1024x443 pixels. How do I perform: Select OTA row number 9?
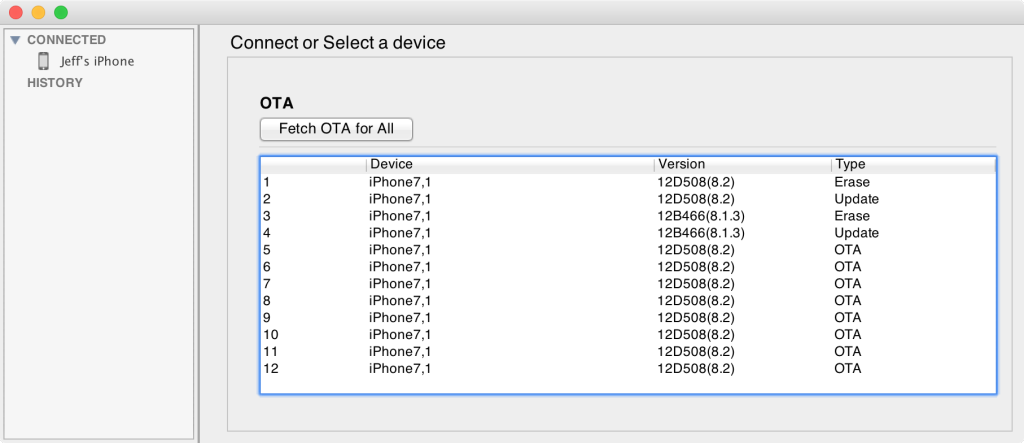628,318
